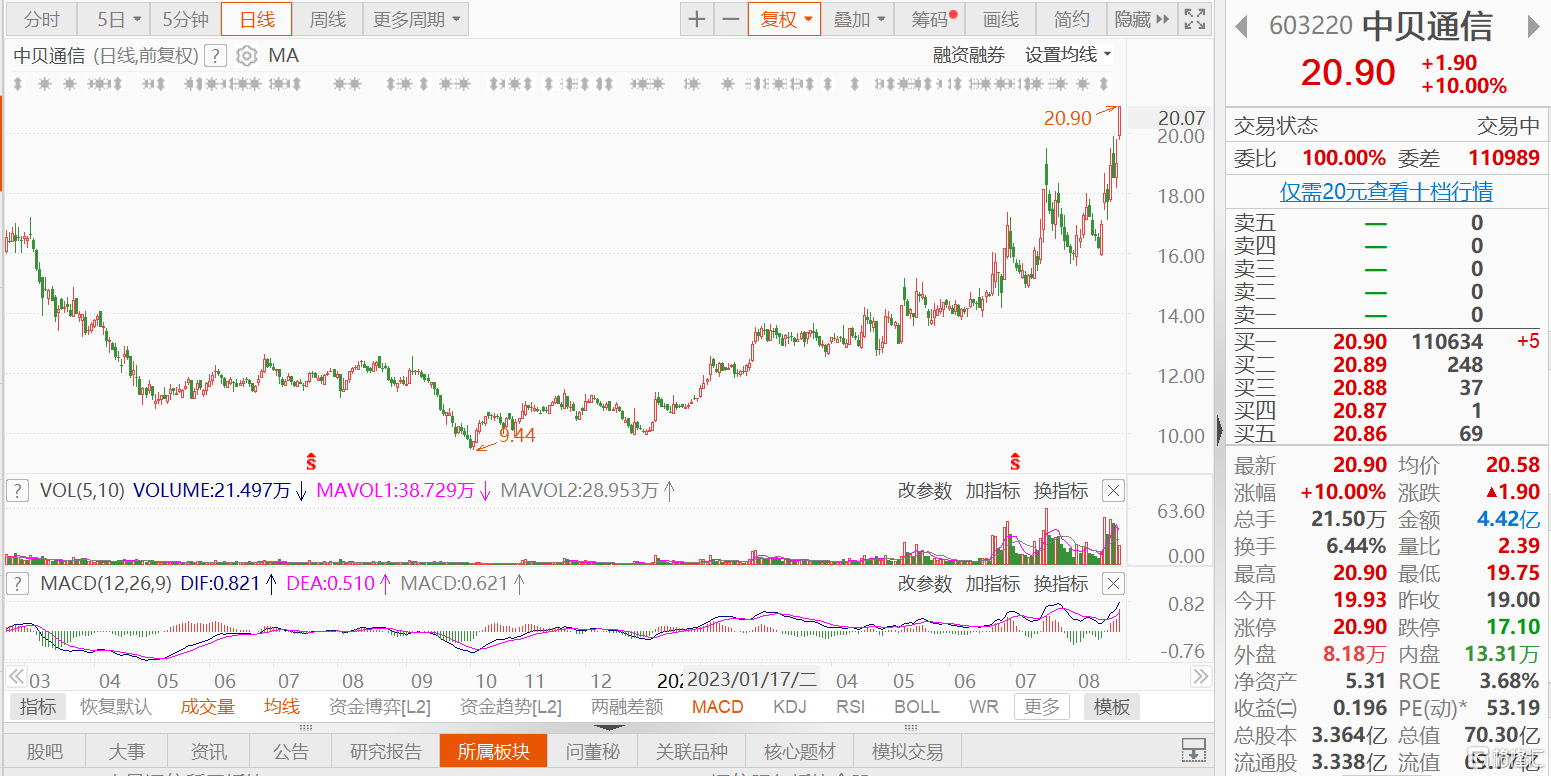Open the 核心题材 tab
Screen dimensions: 1551x776
point(799,751)
